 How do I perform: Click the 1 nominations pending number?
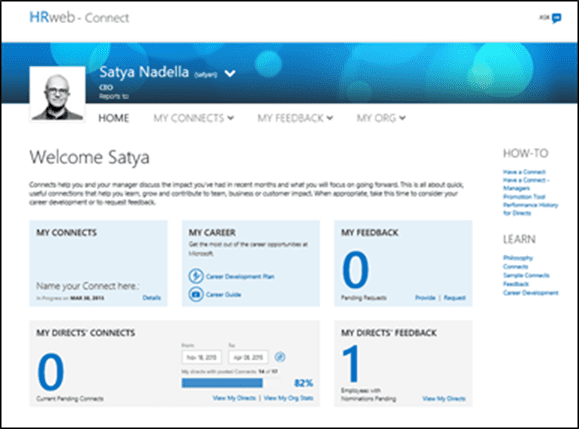coord(350,363)
